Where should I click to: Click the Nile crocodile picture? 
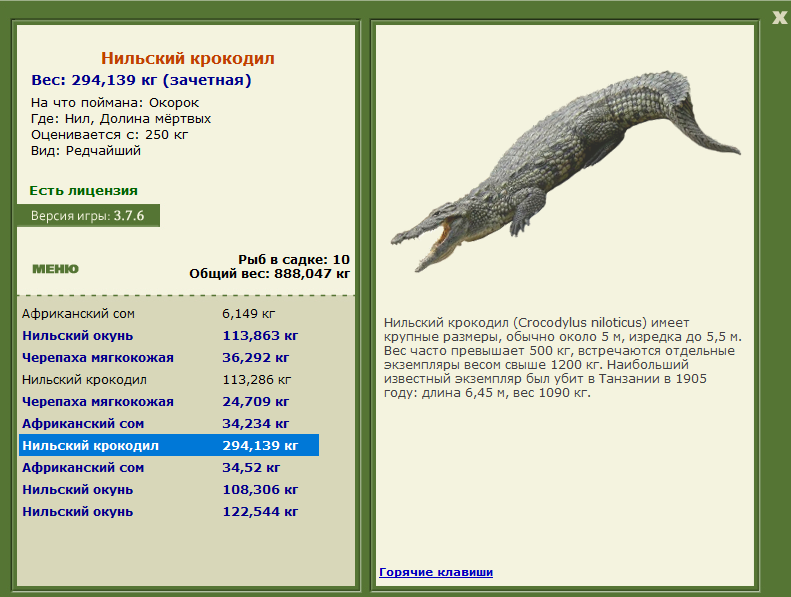(565, 172)
